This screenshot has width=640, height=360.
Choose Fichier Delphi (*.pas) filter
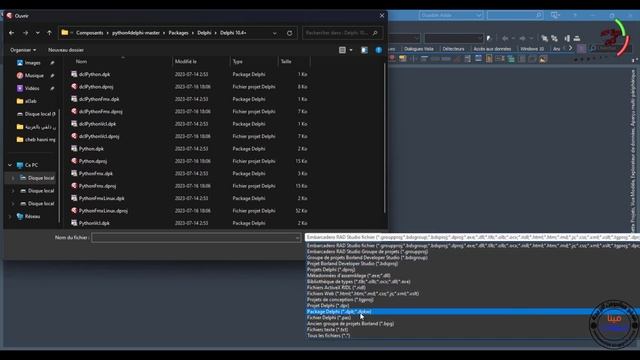(329, 318)
